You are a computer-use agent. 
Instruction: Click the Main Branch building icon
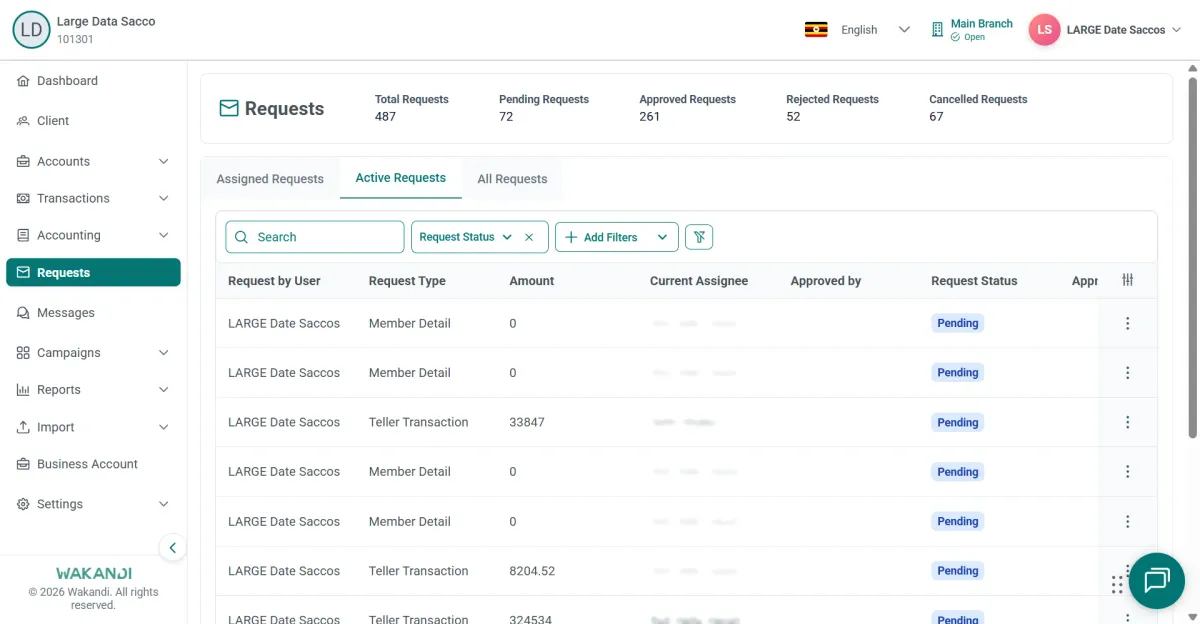(937, 30)
